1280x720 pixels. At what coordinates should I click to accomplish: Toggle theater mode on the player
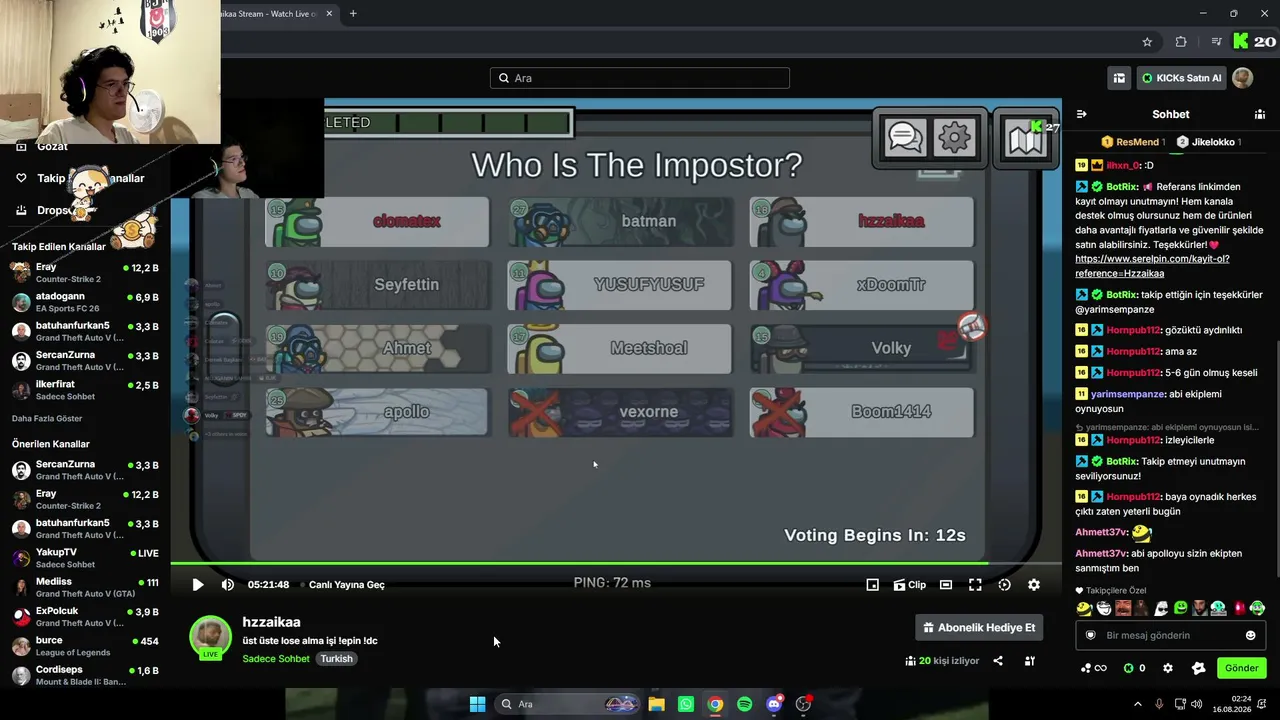tap(946, 585)
